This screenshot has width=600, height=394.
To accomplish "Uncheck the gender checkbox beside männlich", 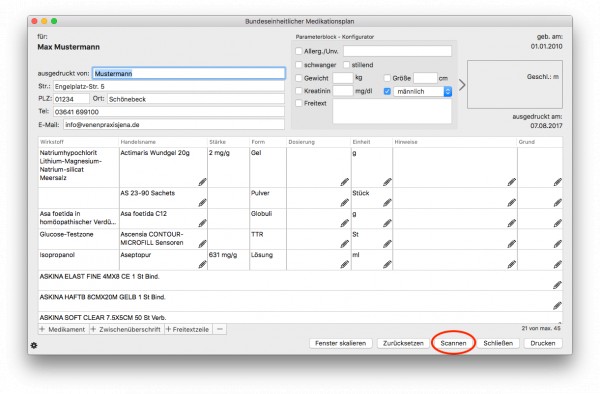I will tap(387, 91).
